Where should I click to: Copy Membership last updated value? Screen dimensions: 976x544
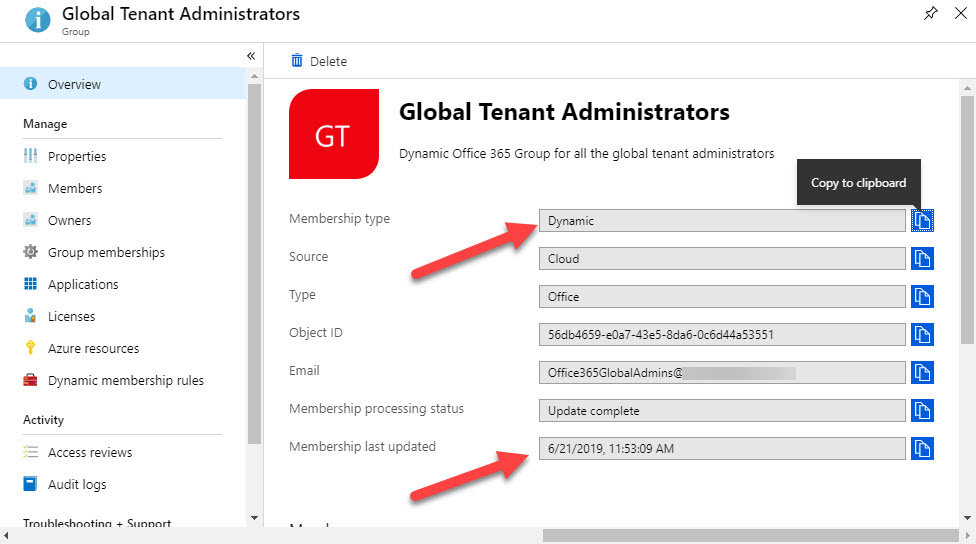pyautogui.click(x=922, y=449)
